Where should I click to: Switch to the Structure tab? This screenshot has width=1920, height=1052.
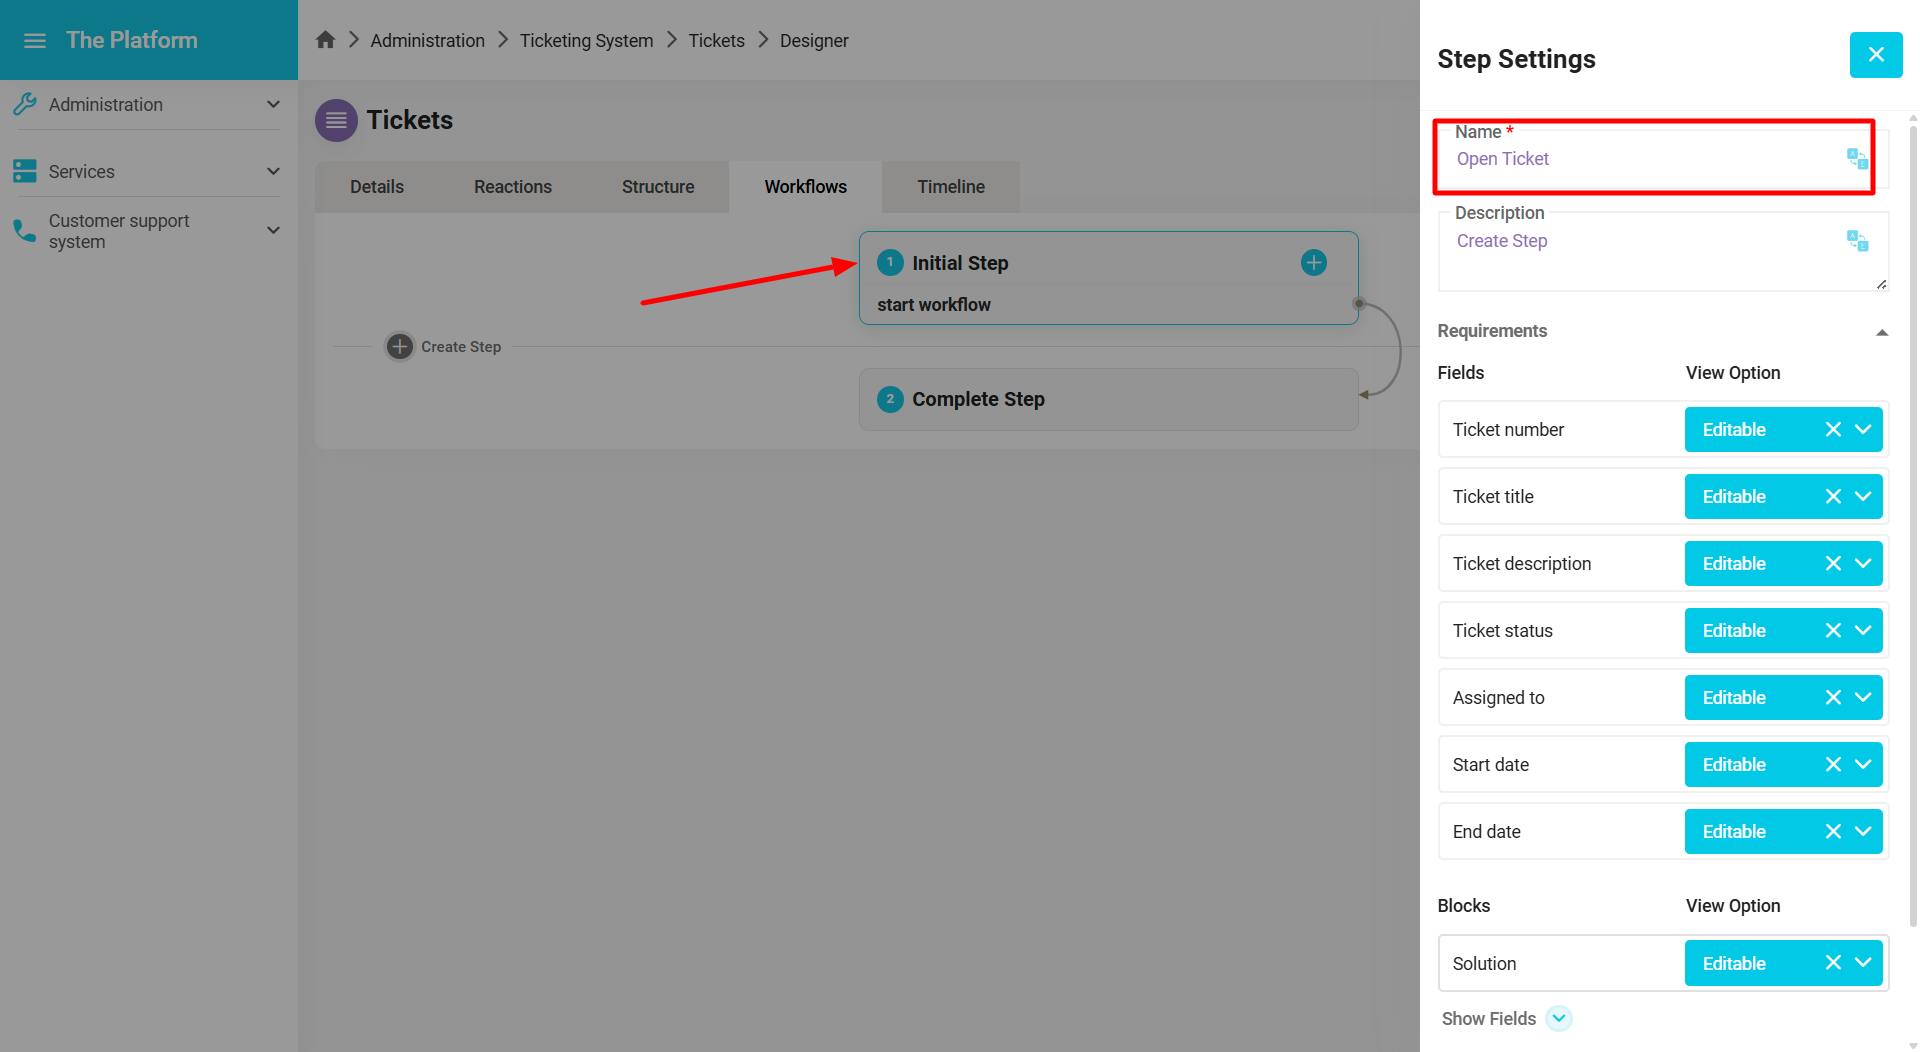point(657,187)
